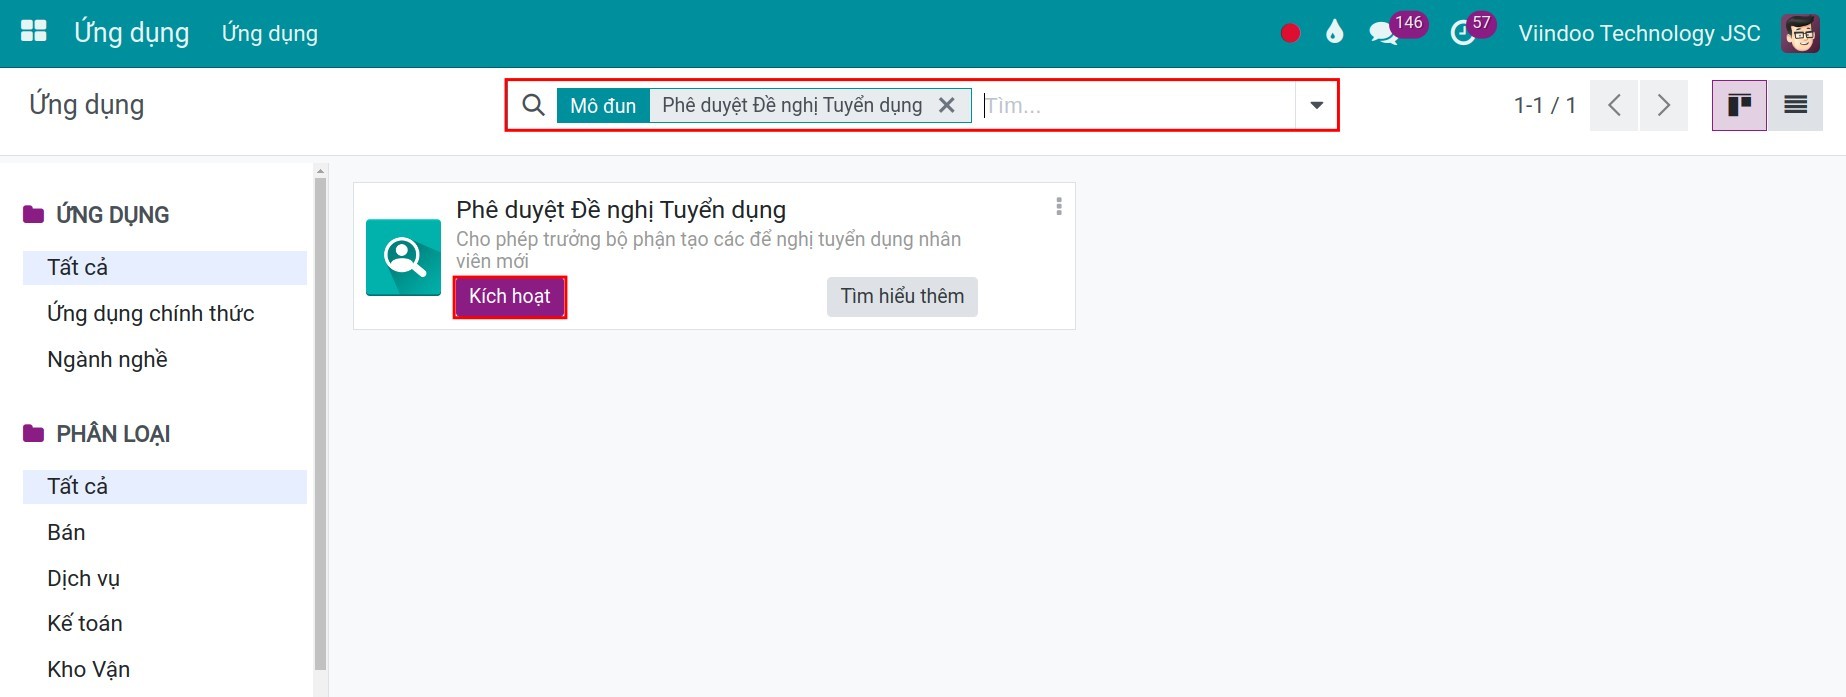Switch to Kanban view
The height and width of the screenshot is (697, 1846).
pyautogui.click(x=1739, y=105)
